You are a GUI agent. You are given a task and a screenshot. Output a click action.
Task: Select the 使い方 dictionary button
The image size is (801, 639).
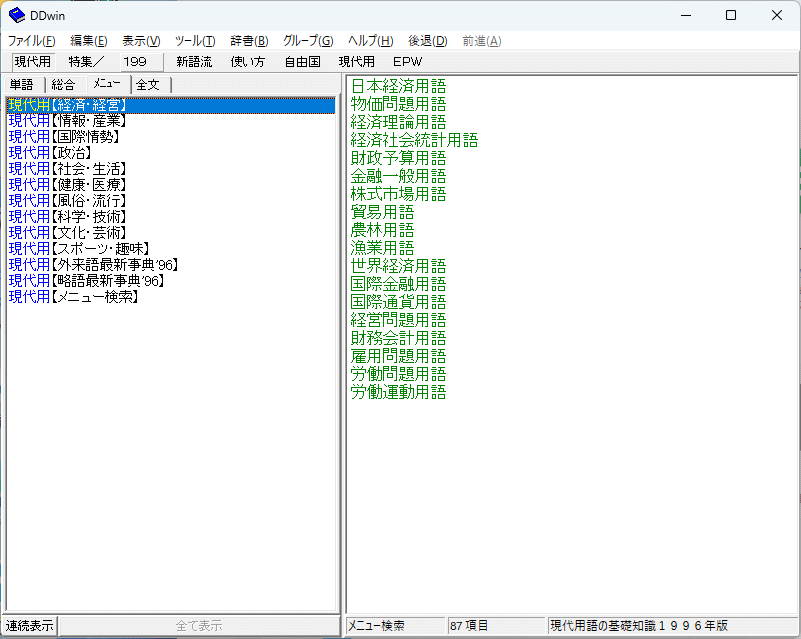coord(248,62)
